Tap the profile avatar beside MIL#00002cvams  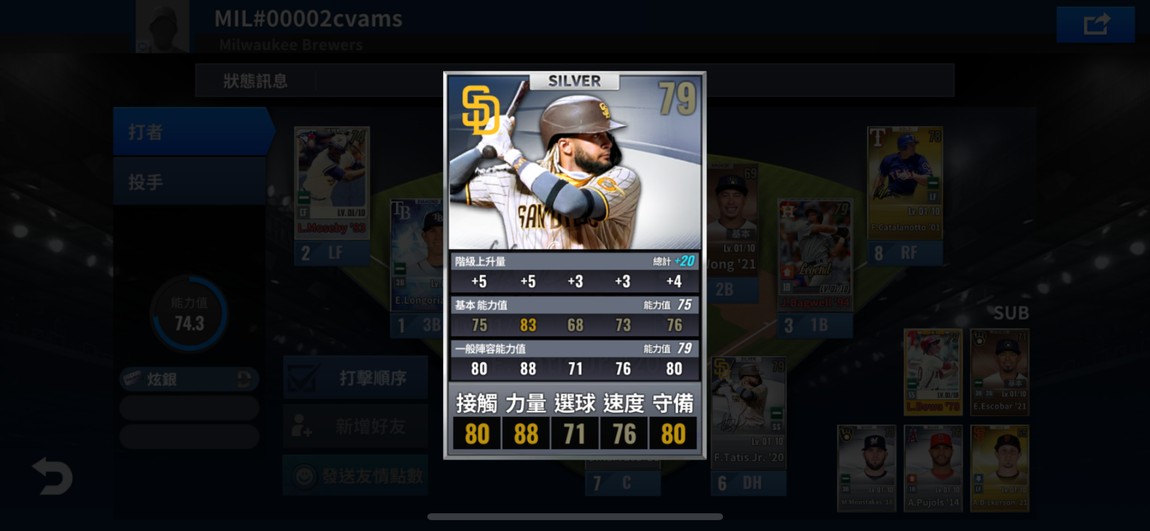click(x=162, y=26)
